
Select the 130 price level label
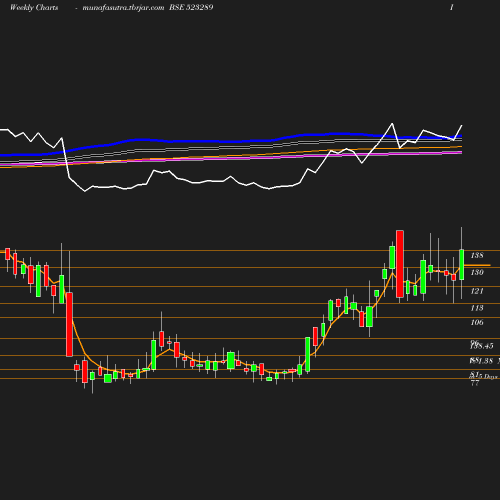tap(477, 272)
